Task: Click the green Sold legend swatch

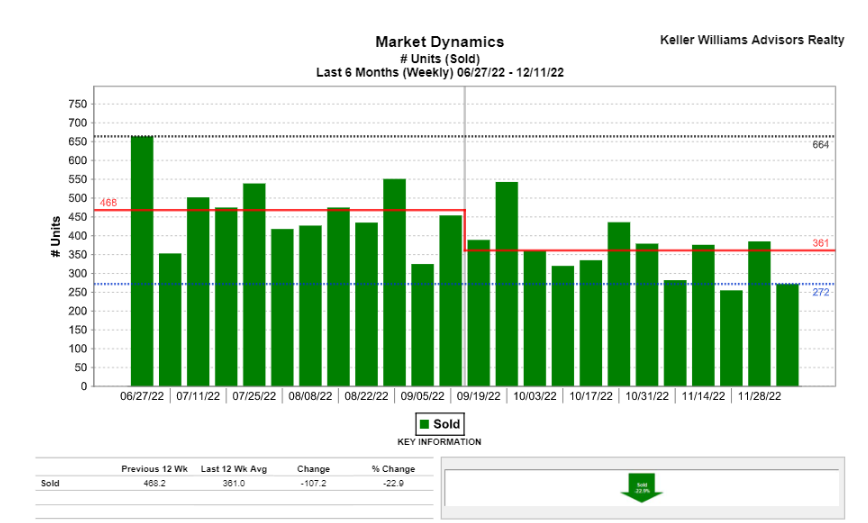Action: point(425,424)
